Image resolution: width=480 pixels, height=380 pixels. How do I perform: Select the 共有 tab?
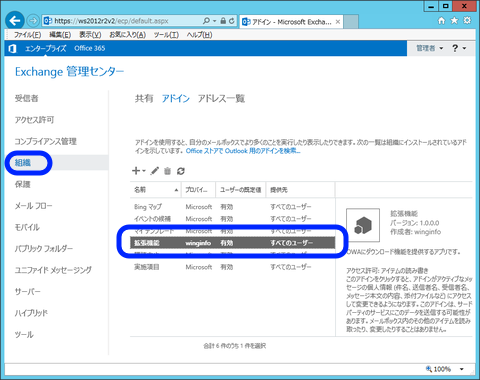pos(144,98)
